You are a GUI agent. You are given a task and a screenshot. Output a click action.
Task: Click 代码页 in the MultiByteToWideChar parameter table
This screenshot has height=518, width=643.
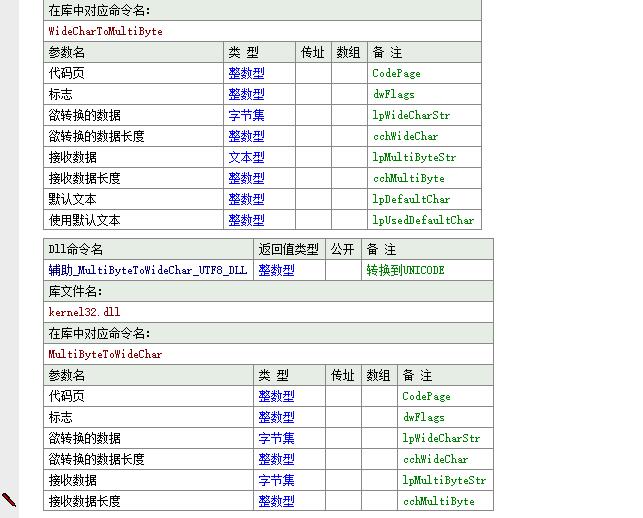66,396
